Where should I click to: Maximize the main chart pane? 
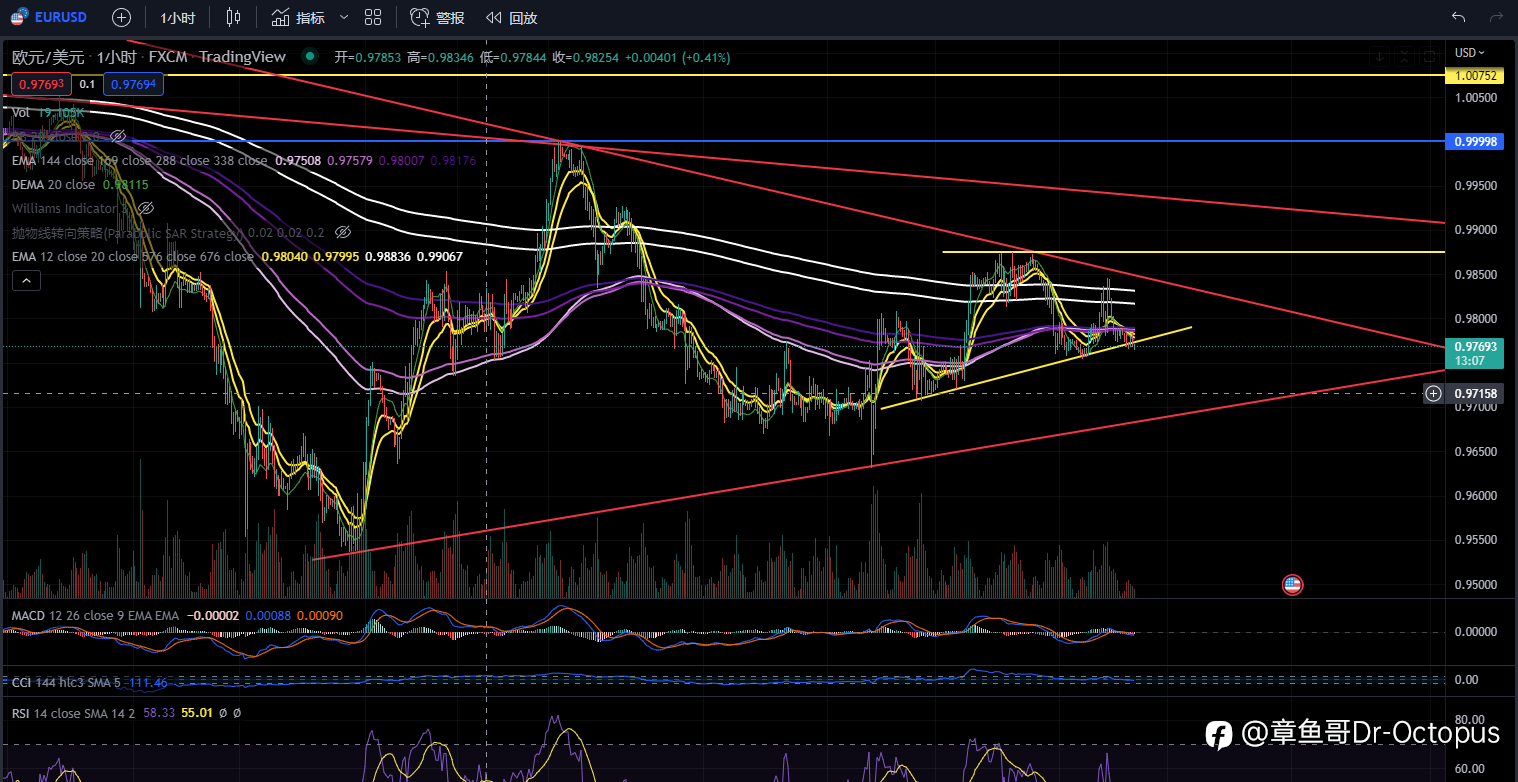pyautogui.click(x=1430, y=57)
